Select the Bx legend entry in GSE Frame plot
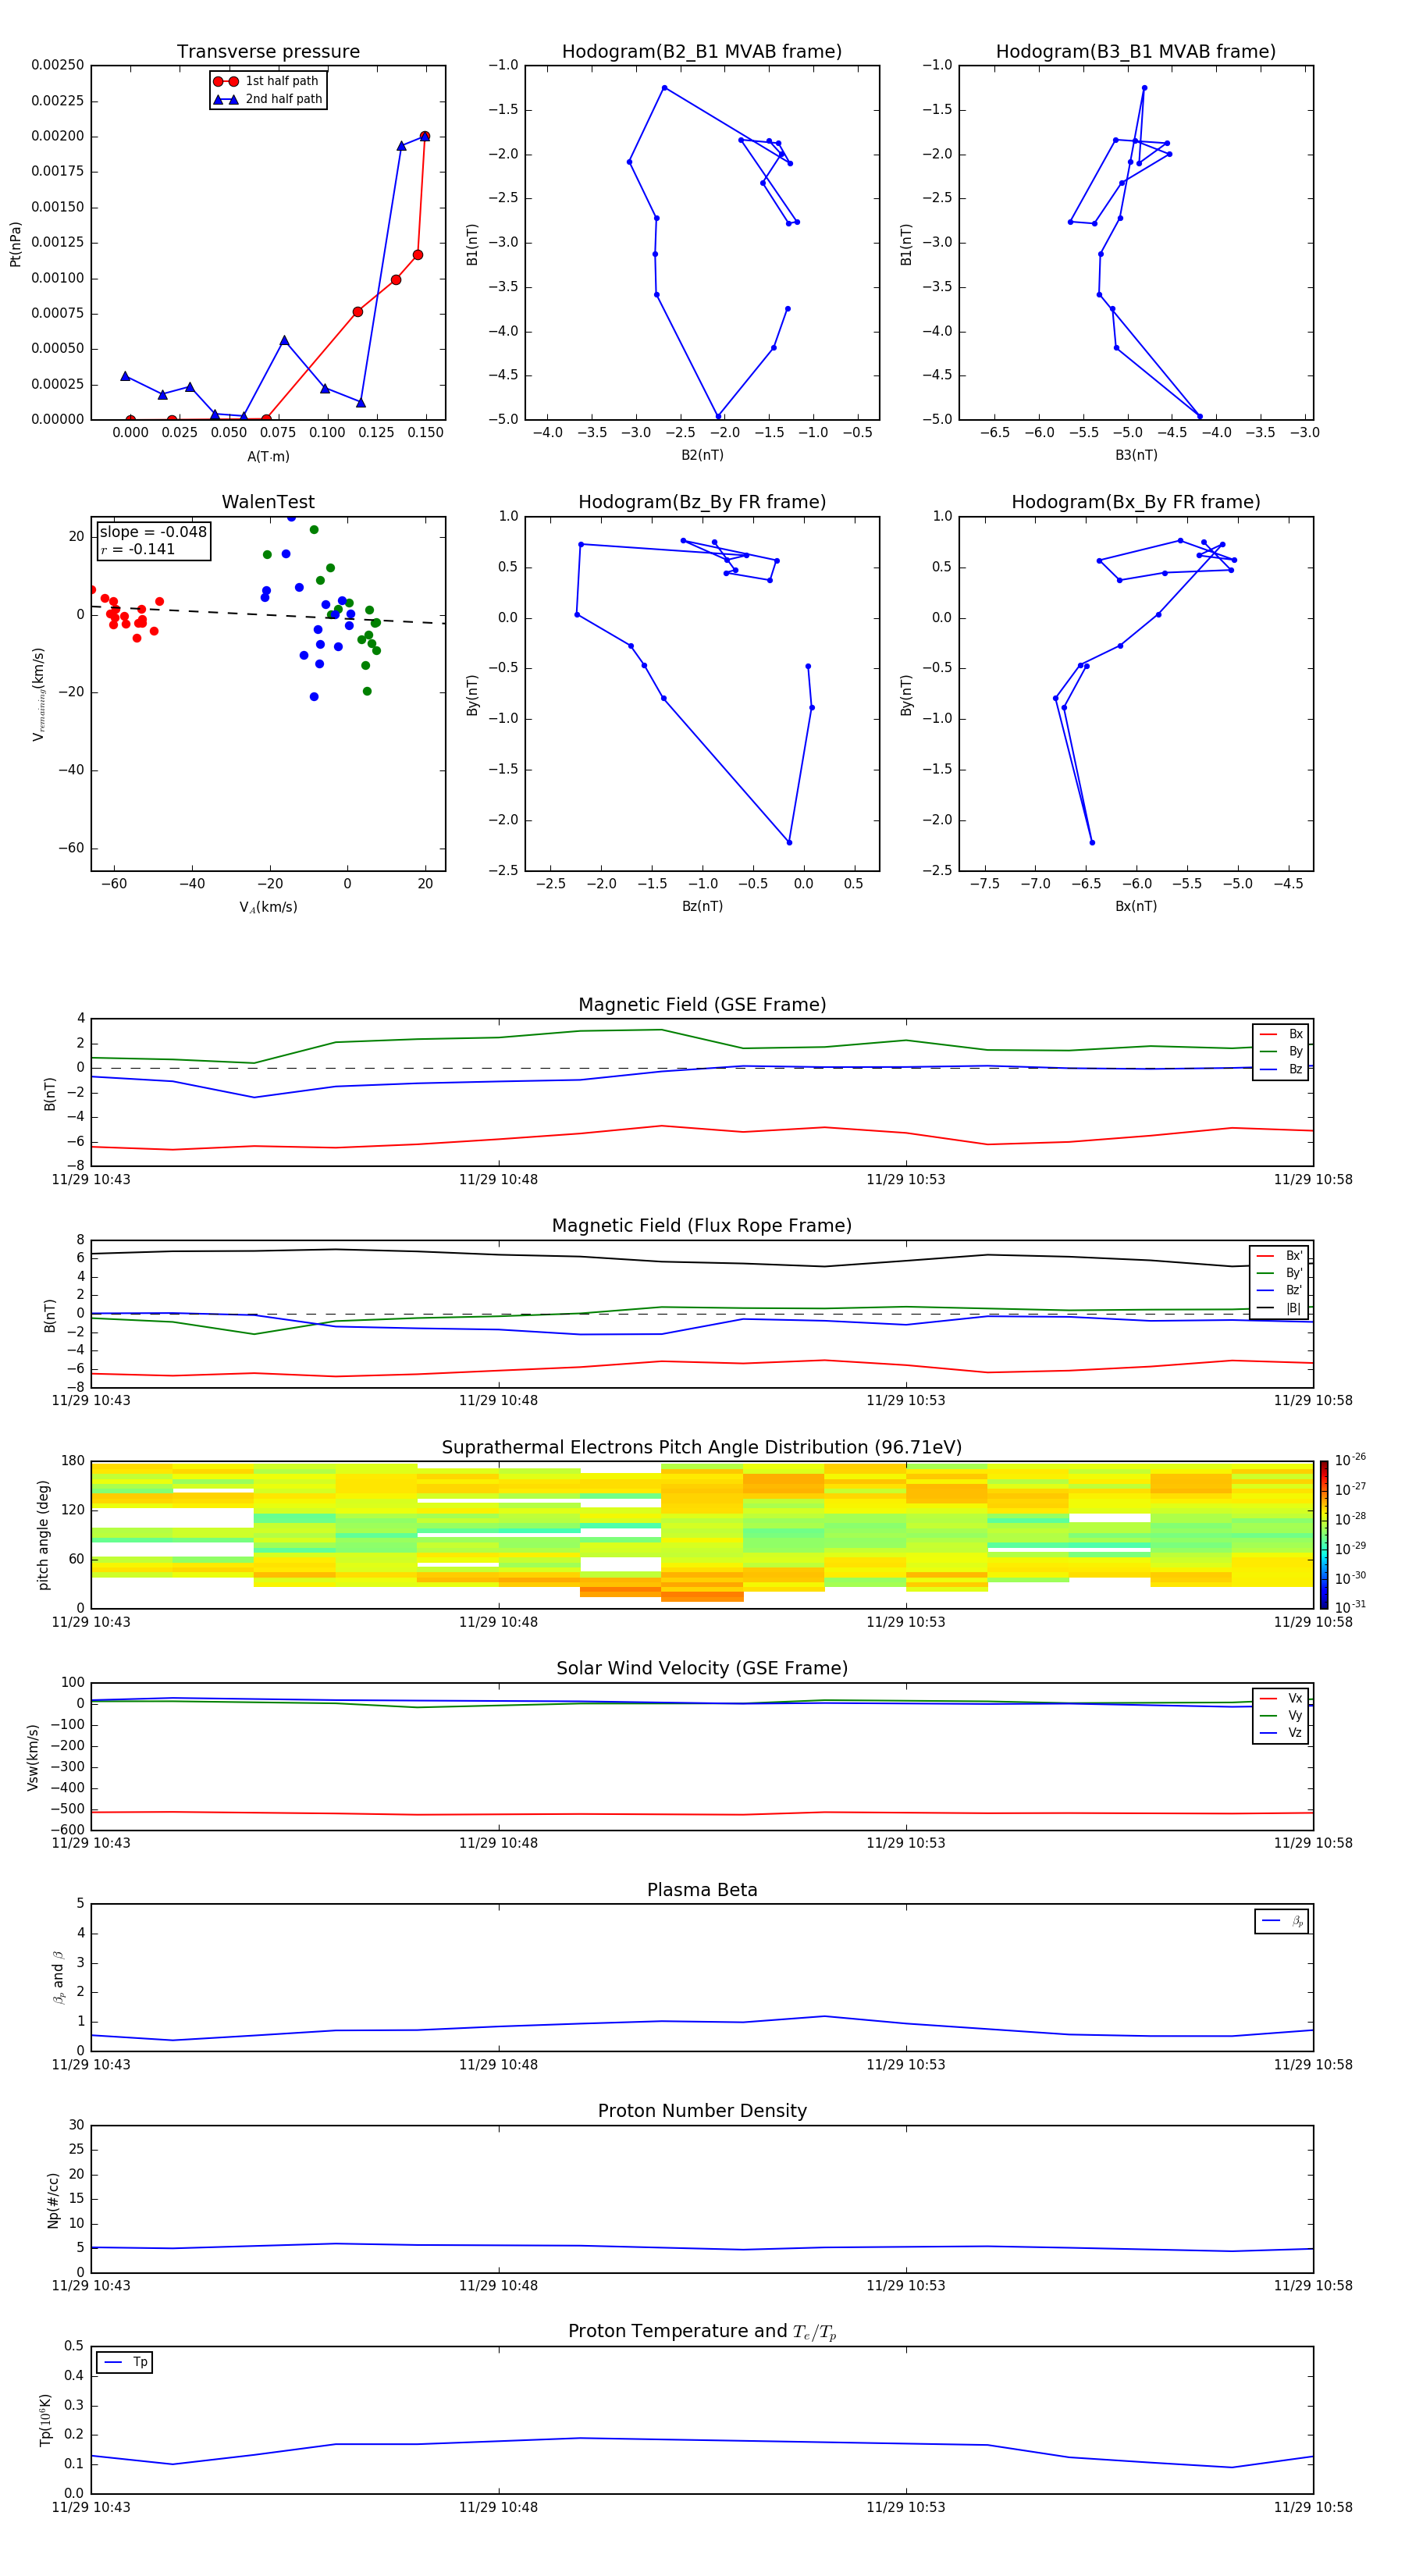Screen dimensions: 1405x2576 (x=1281, y=1034)
